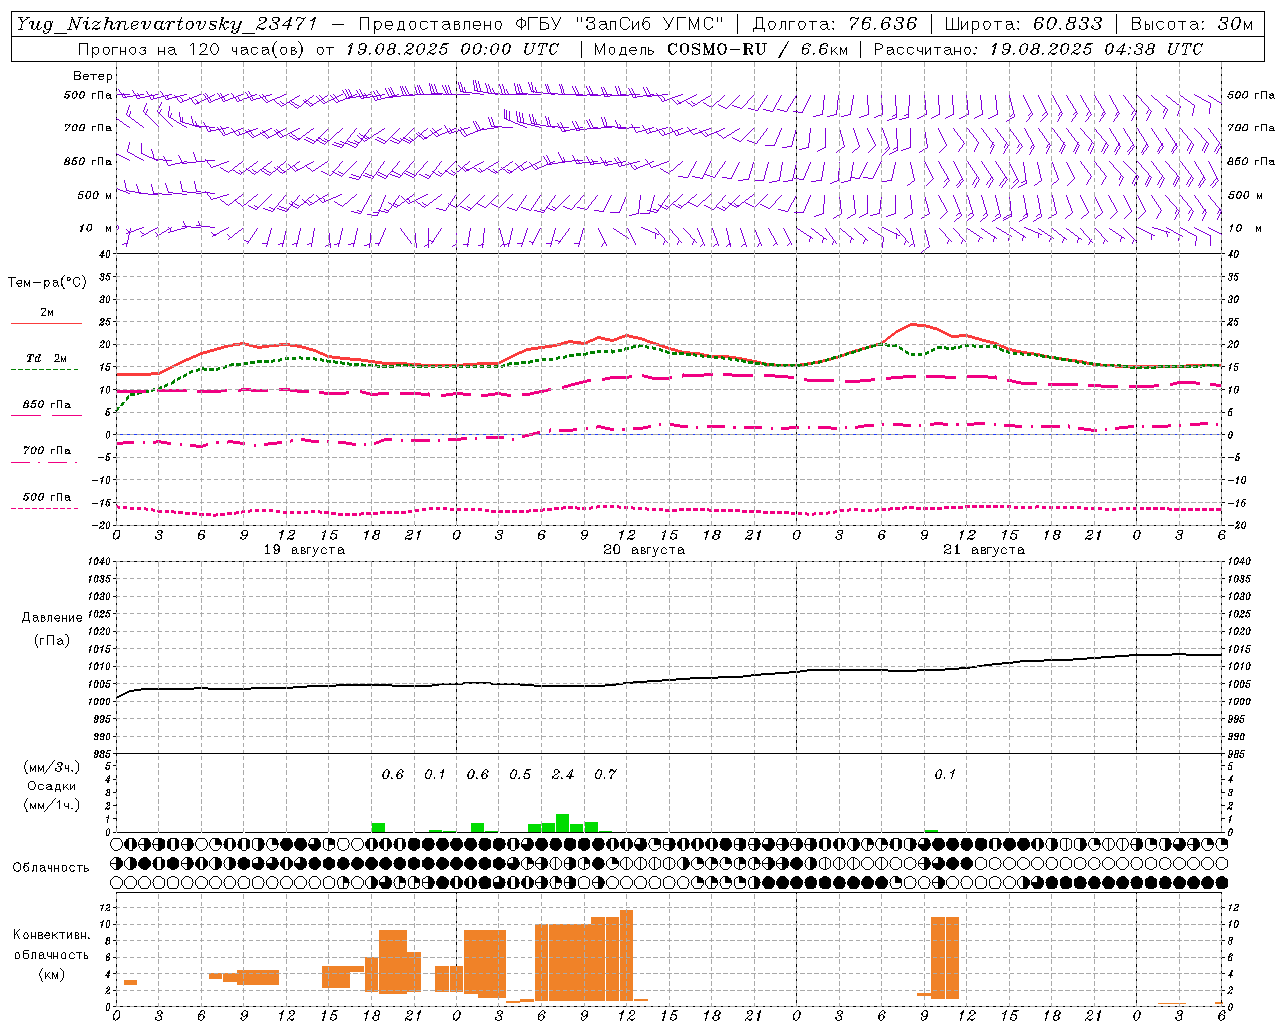Image resolution: width=1280 pixels, height=1024 pixels.
Task: Select the 'Широта: 60.833' header value
Action: 1023,24
